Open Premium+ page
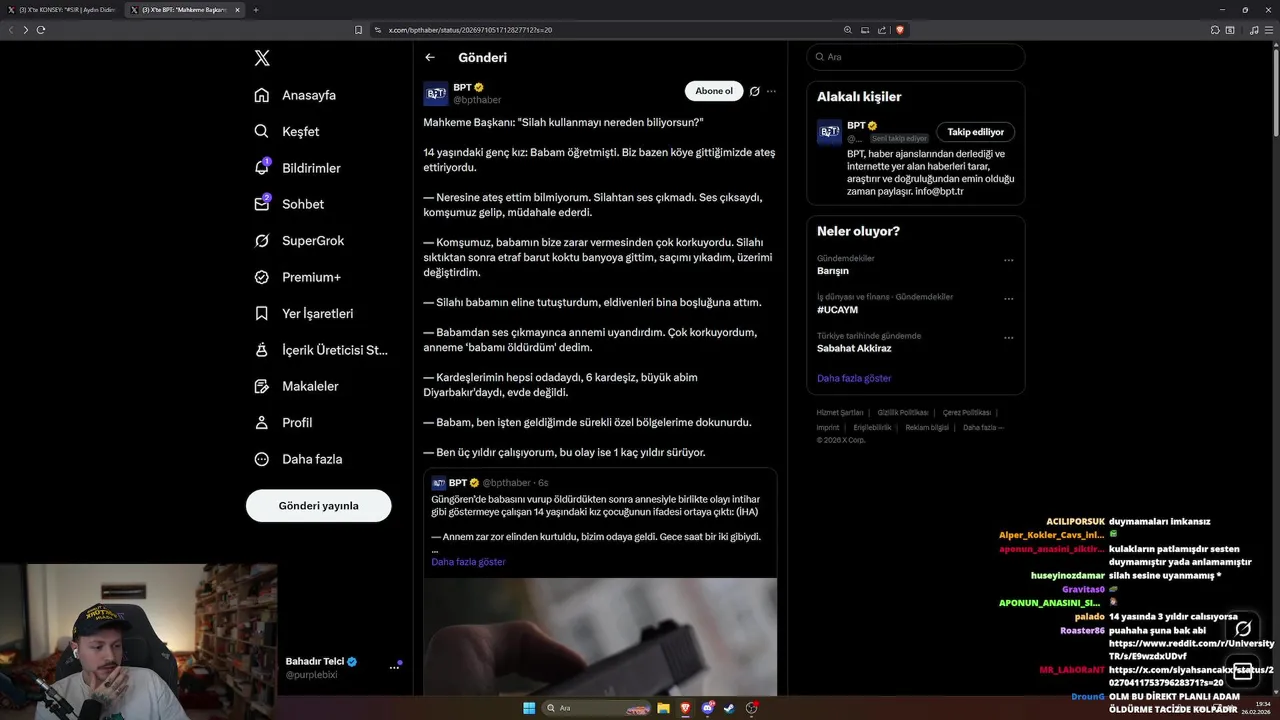 coord(297,277)
